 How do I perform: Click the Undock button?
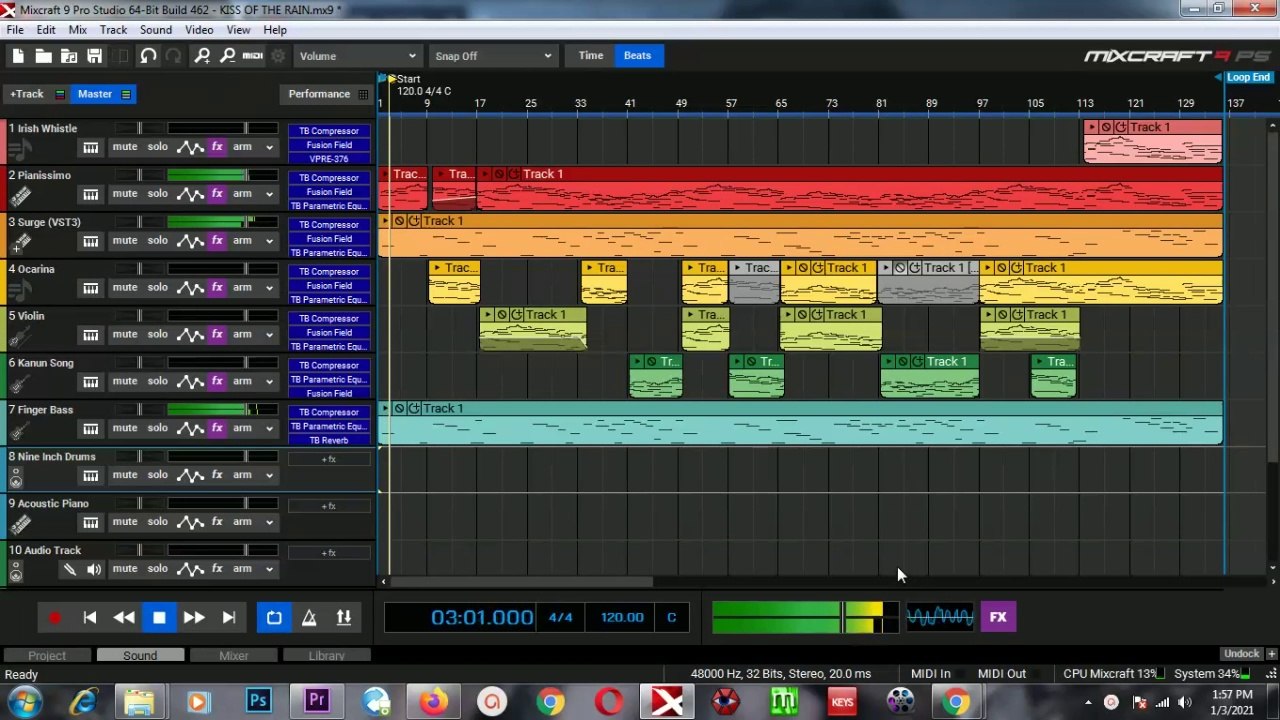[x=1241, y=654]
